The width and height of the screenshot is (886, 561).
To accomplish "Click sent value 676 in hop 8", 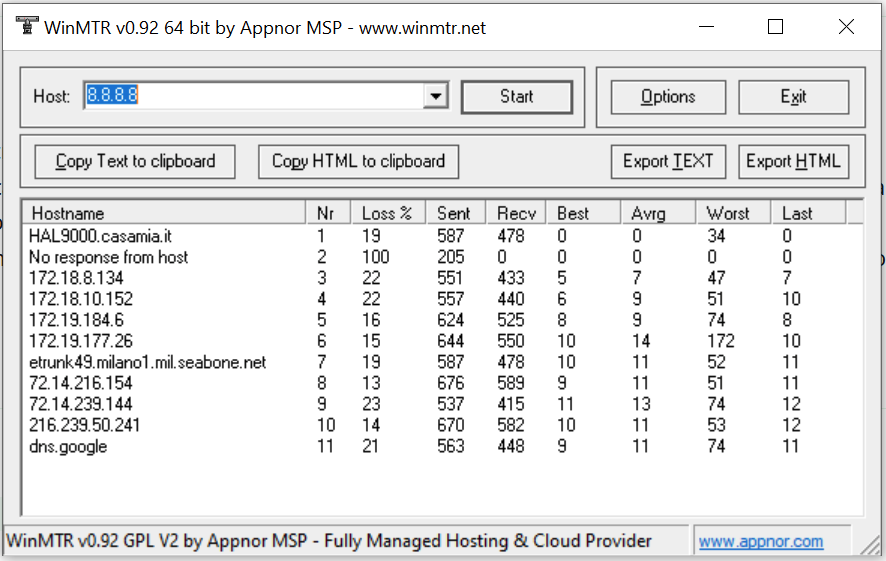I will pyautogui.click(x=450, y=383).
